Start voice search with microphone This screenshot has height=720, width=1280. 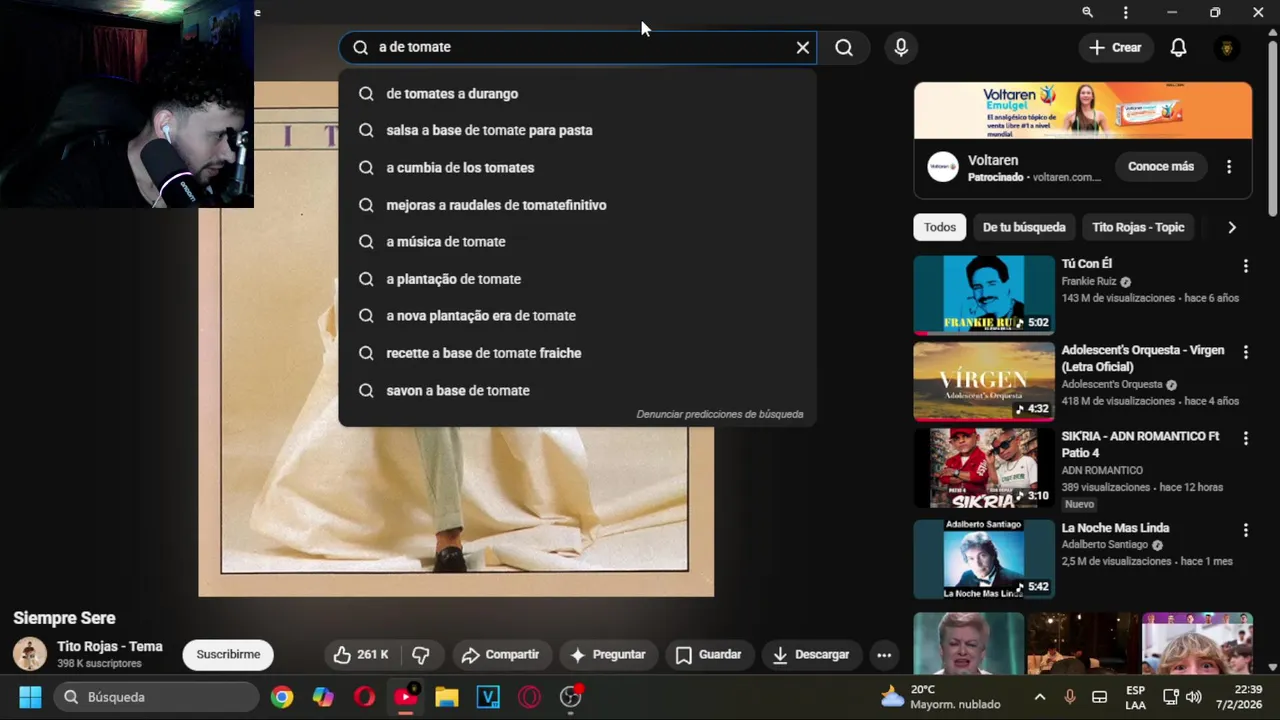click(901, 47)
